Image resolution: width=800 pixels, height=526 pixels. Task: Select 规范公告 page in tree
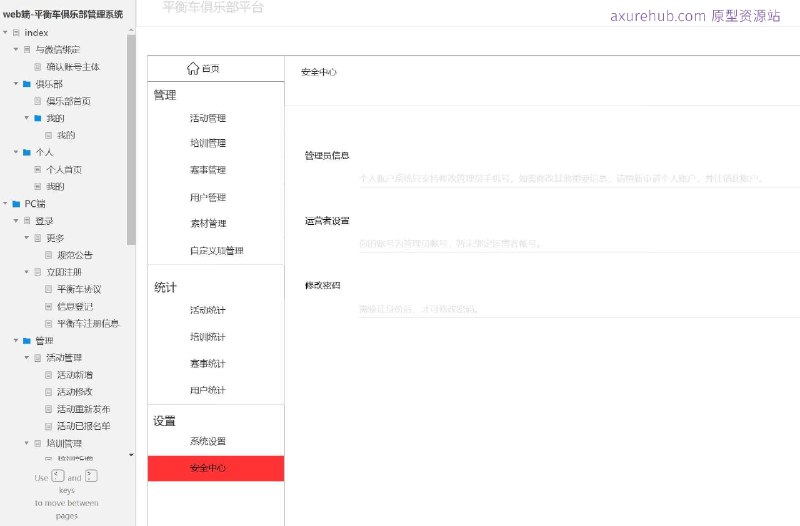pos(74,255)
